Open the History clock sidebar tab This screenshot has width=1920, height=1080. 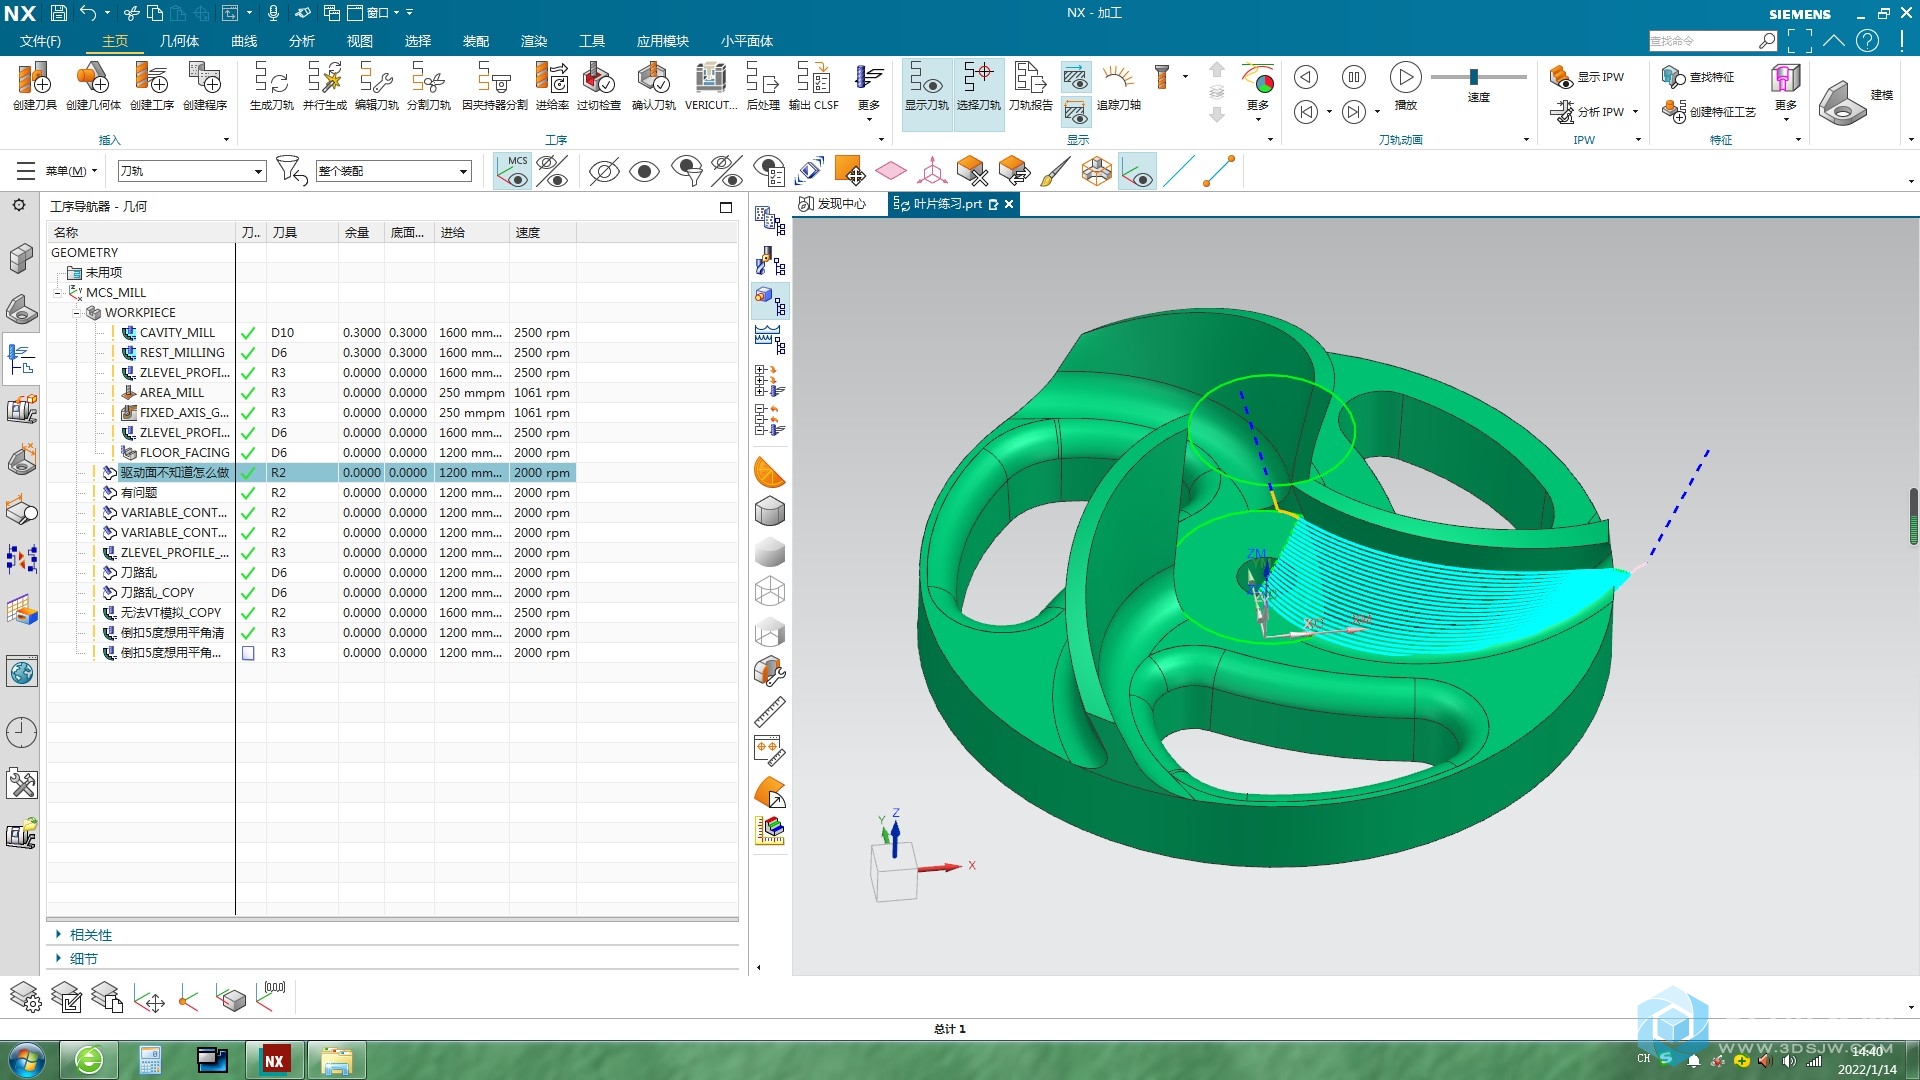tap(21, 732)
